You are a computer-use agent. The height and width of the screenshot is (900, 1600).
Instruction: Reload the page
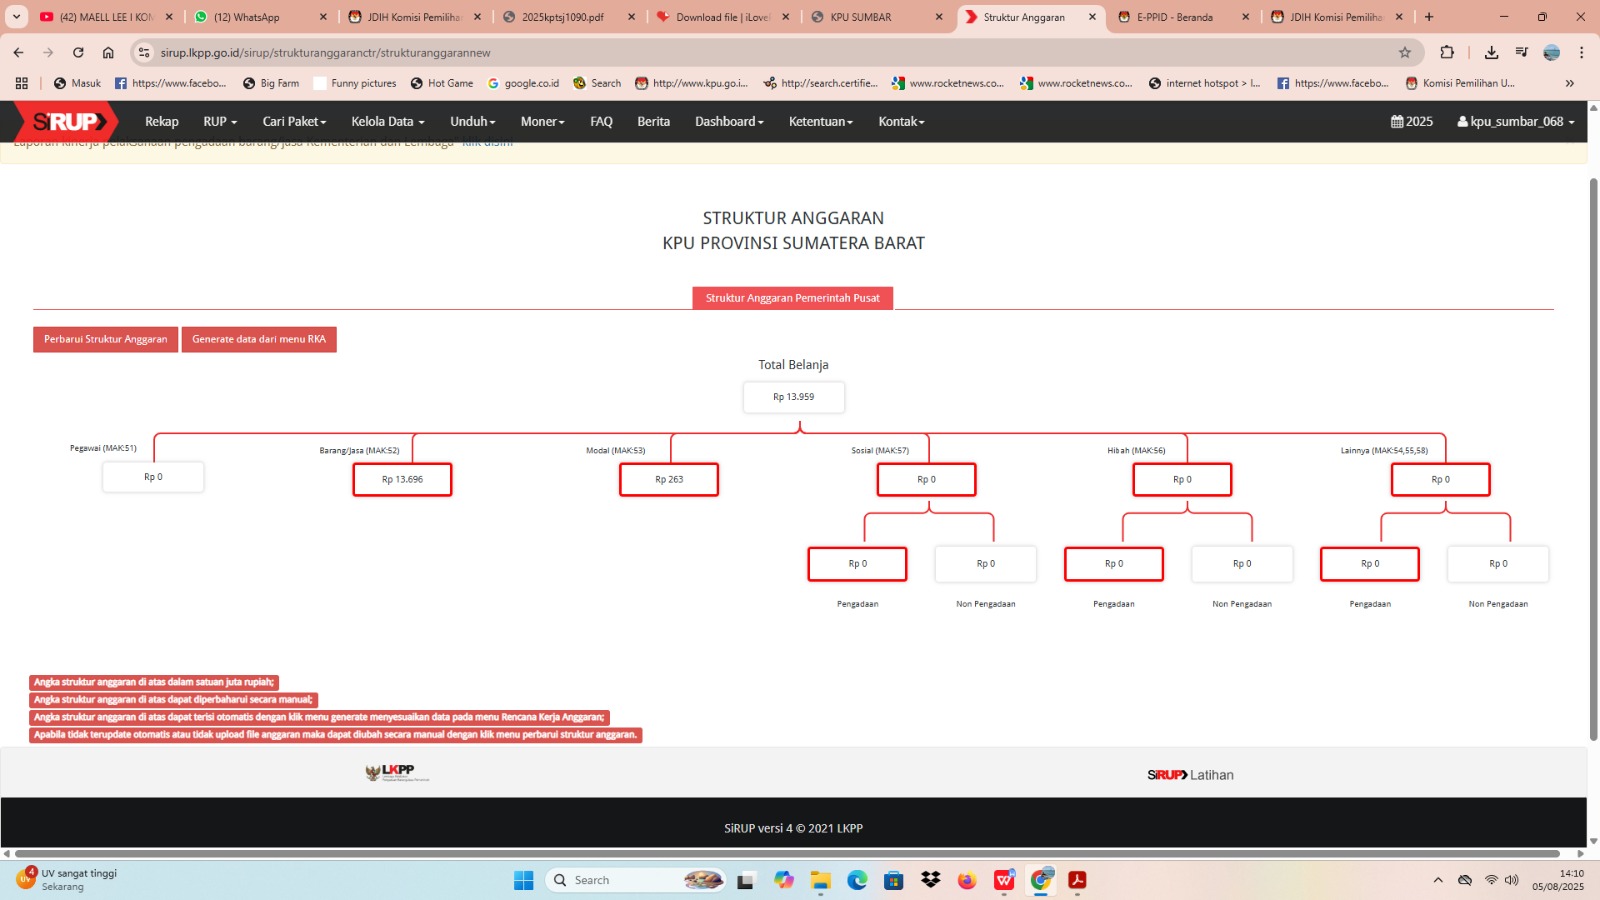[x=78, y=53]
